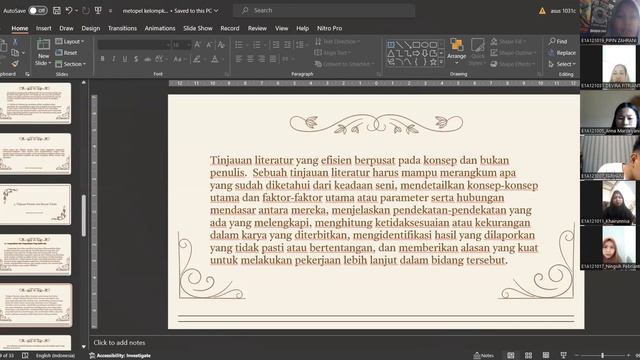640x360 pixels.
Task: Open the Nitro Pro tab
Action: 329,28
